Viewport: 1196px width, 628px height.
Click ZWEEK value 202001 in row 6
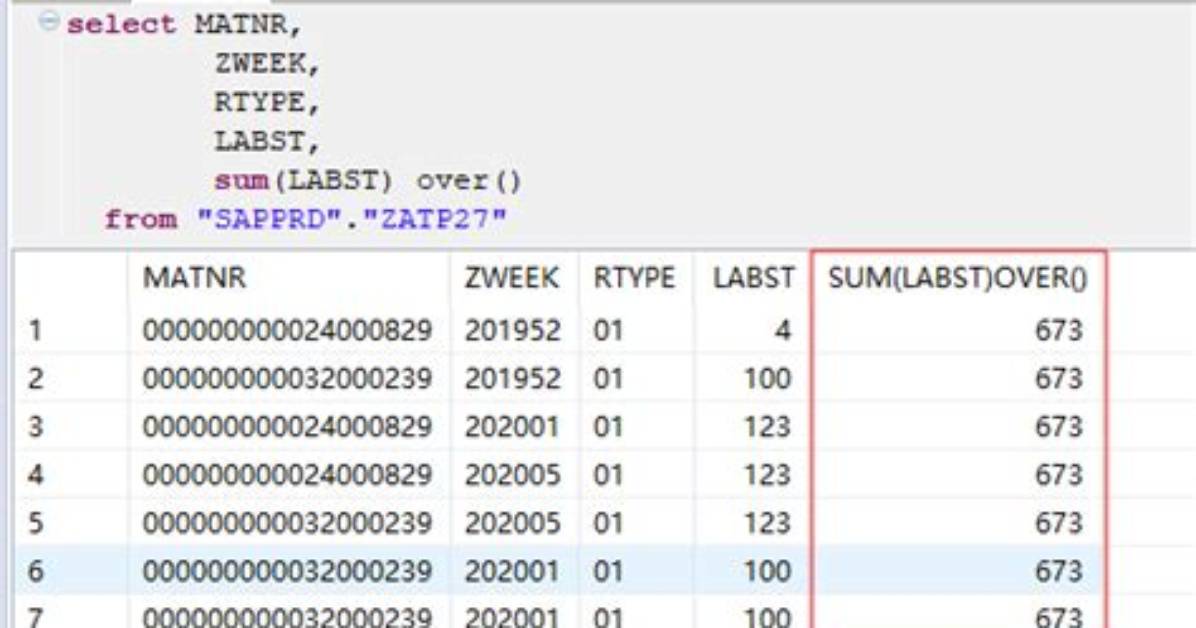513,571
